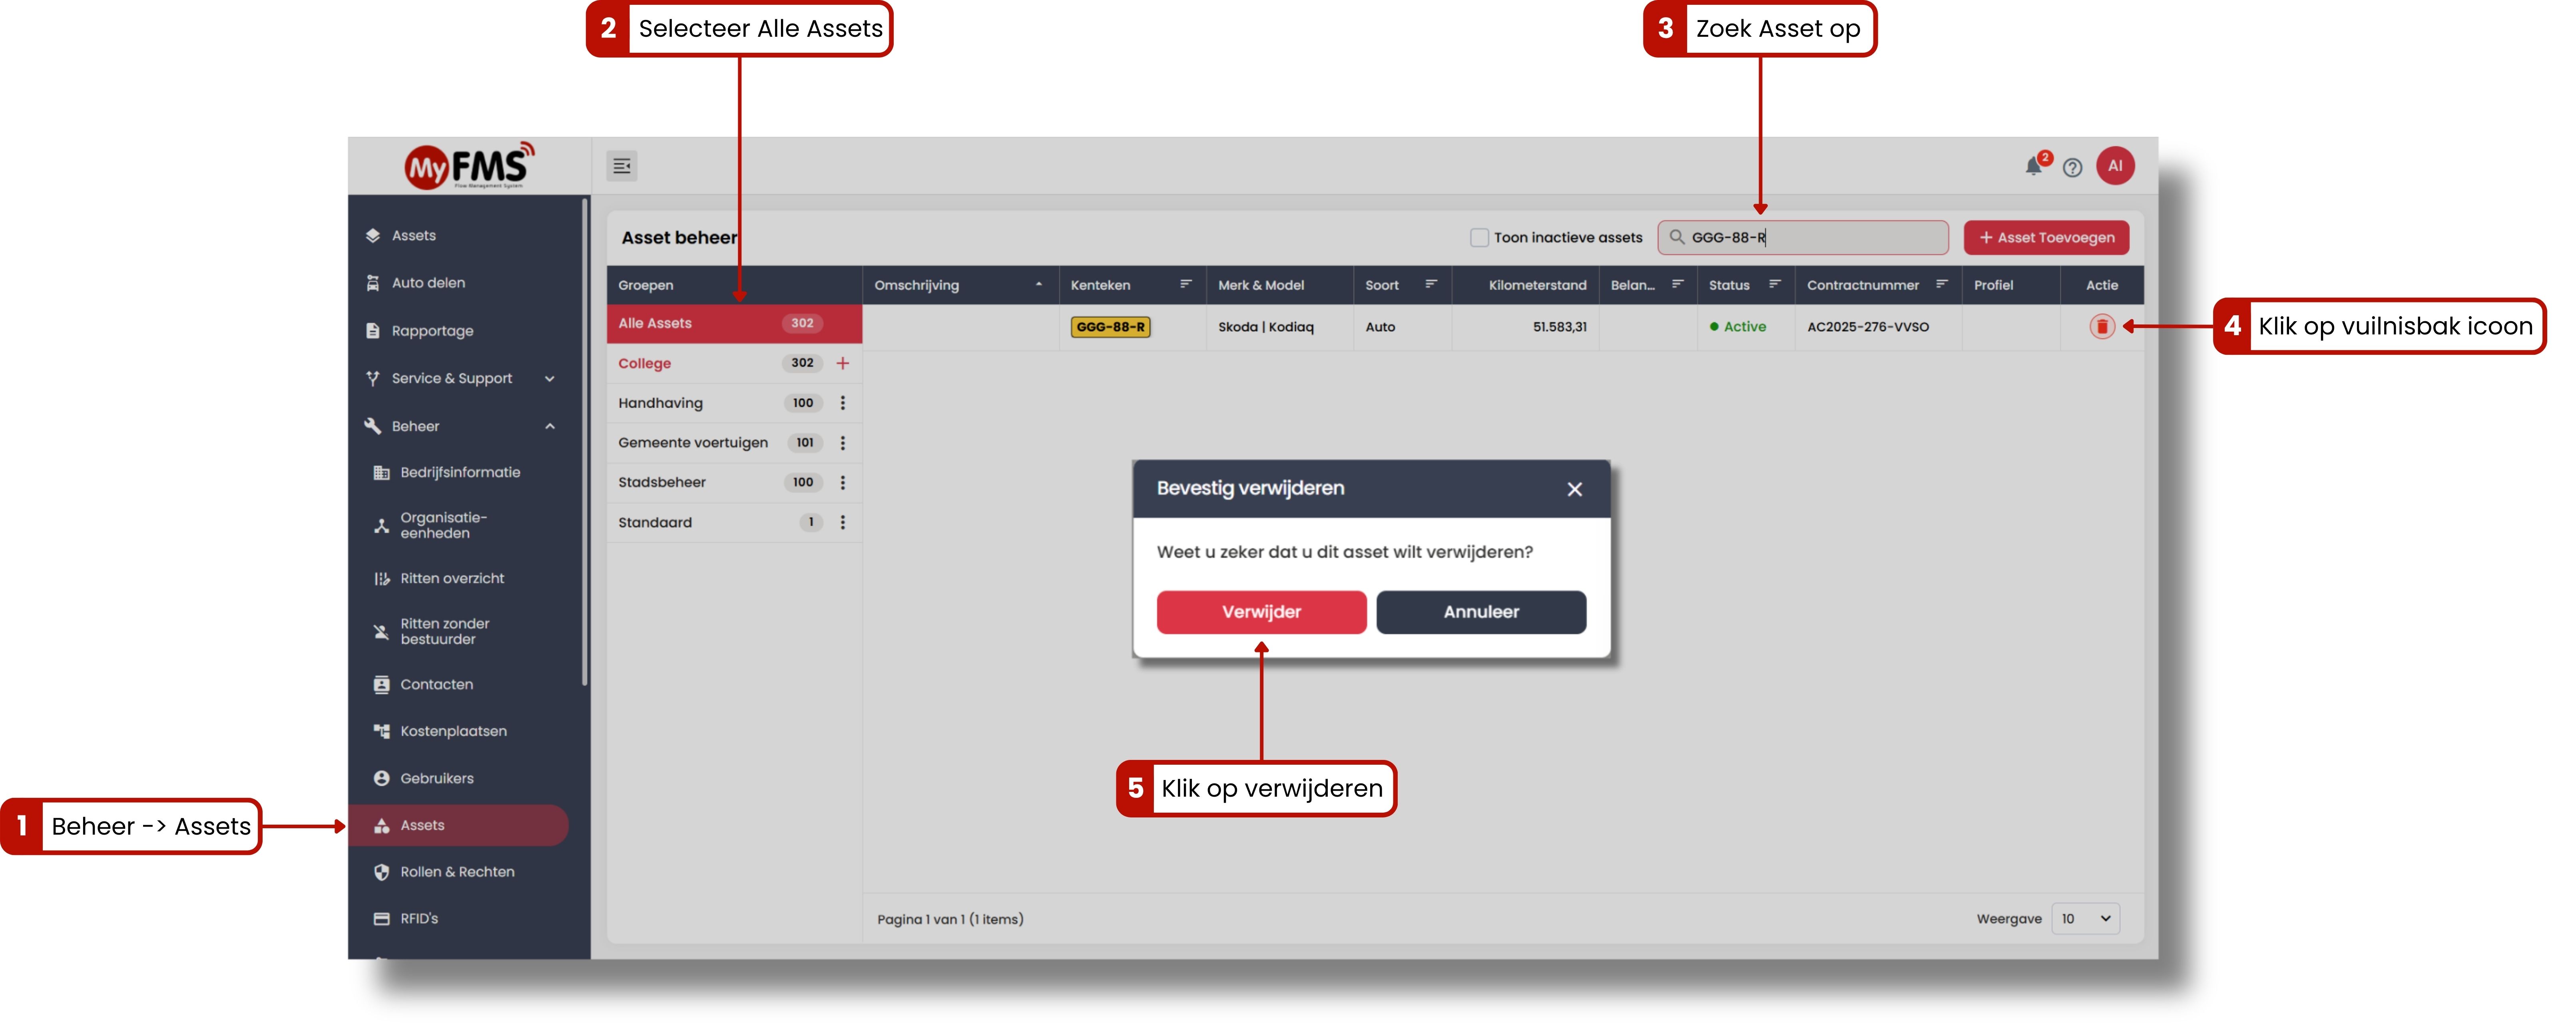Click the MyFMS logo
Viewport: 2576px width, 1030px height.
coord(469,166)
